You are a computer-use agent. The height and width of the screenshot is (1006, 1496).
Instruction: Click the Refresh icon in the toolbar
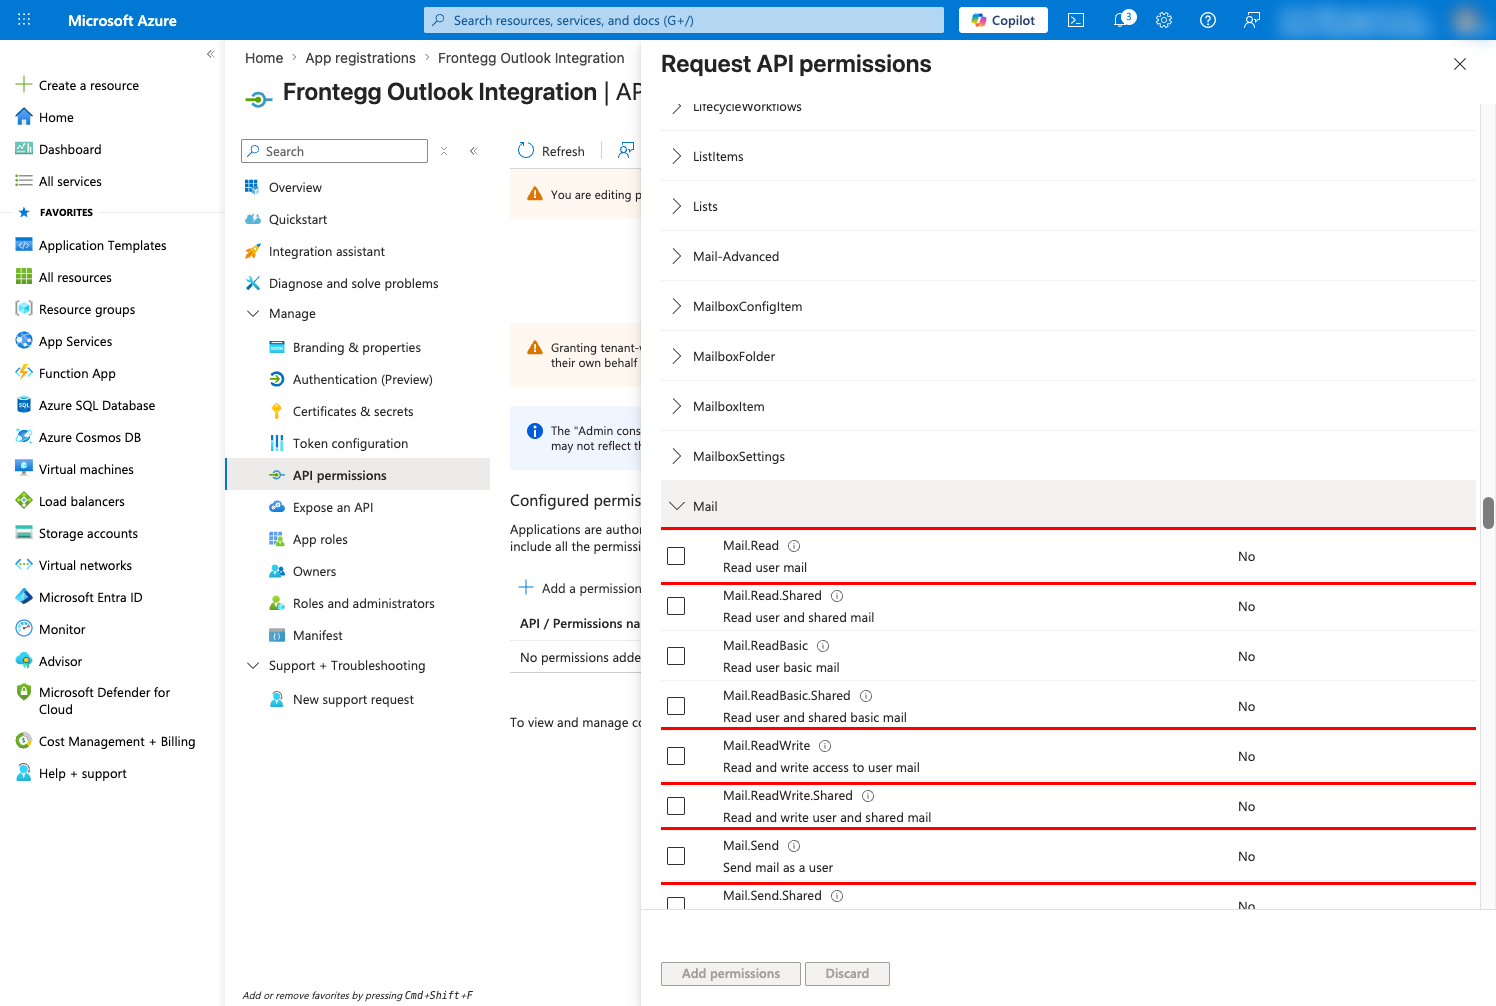click(x=526, y=151)
